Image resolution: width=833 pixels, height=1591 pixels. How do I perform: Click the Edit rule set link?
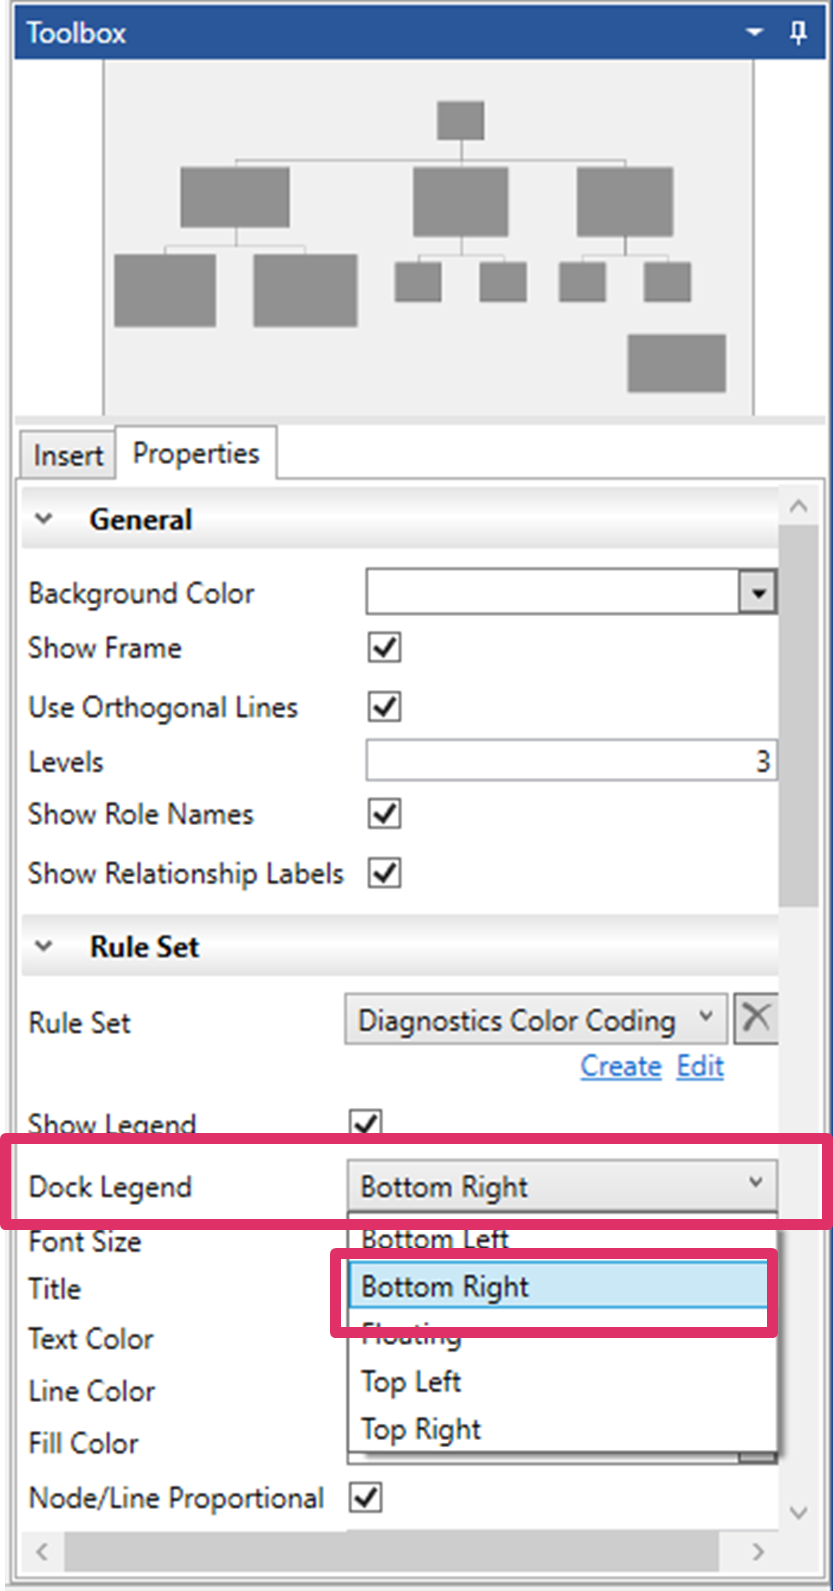[x=700, y=1066]
